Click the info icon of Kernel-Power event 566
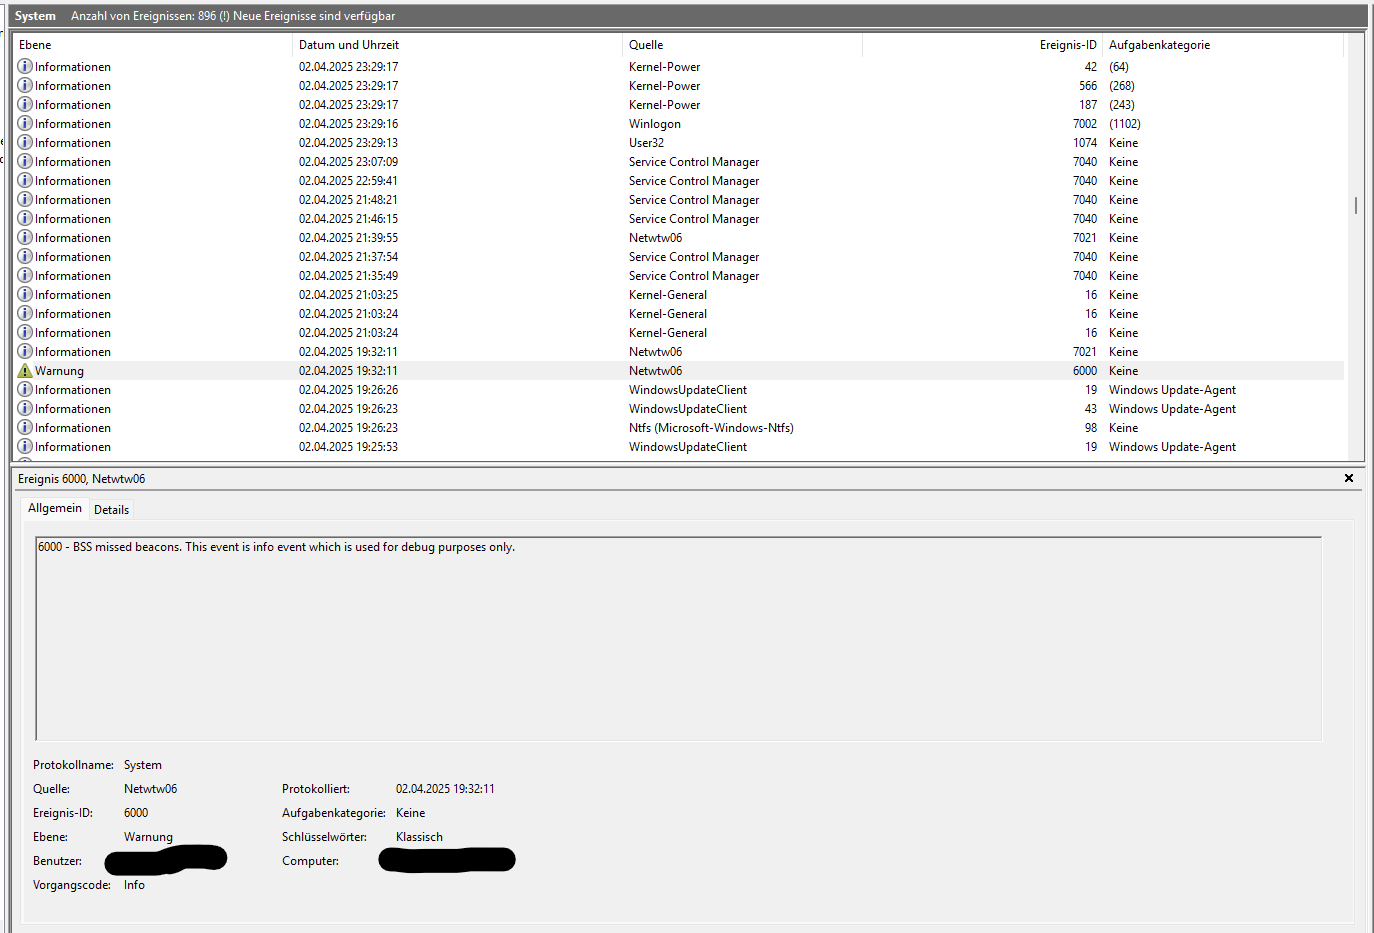This screenshot has width=1374, height=933. point(25,86)
